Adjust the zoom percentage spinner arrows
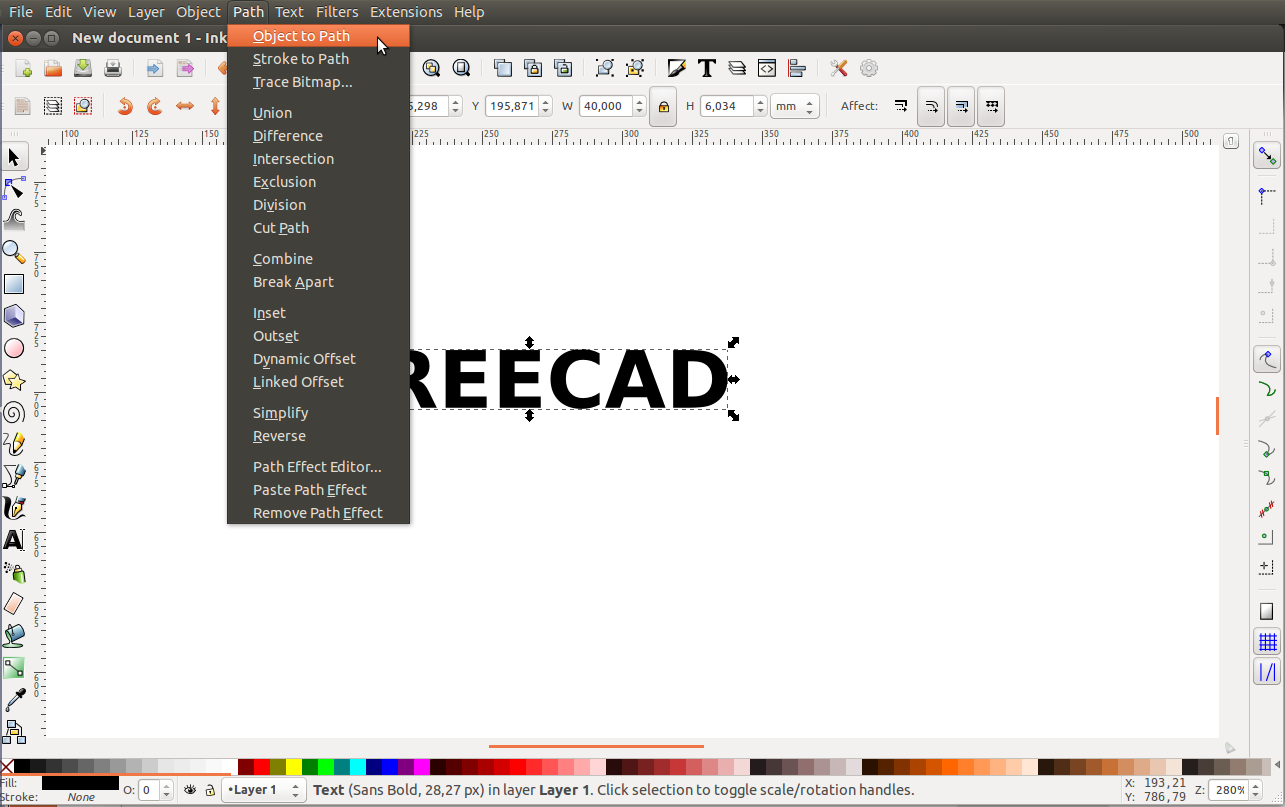Image resolution: width=1285 pixels, height=807 pixels. coord(1255,790)
